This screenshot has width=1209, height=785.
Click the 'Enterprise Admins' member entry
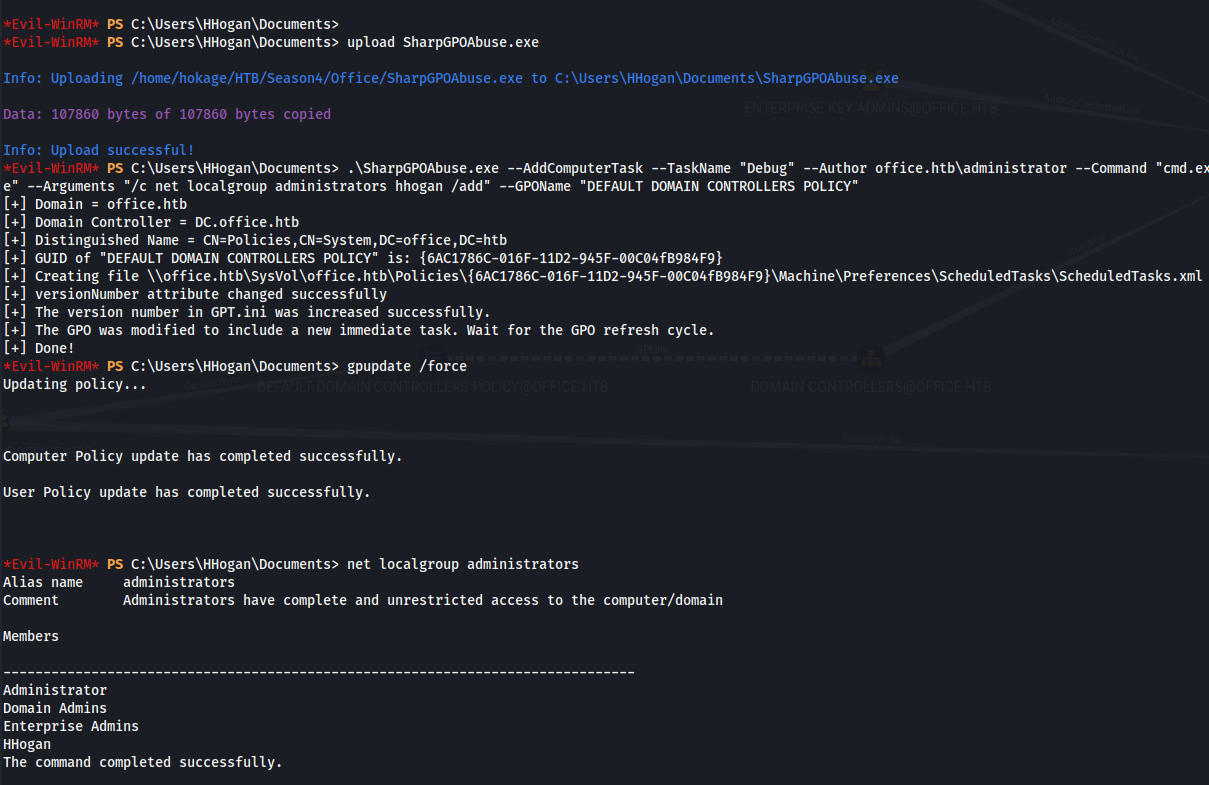point(71,726)
